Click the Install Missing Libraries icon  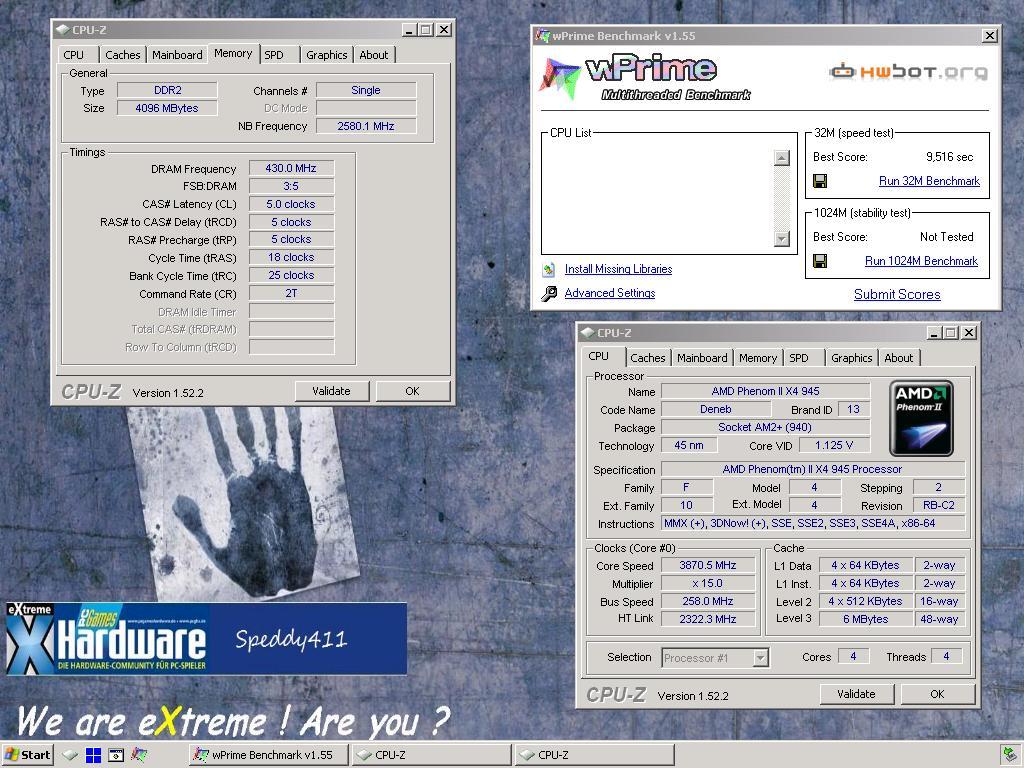tap(549, 269)
